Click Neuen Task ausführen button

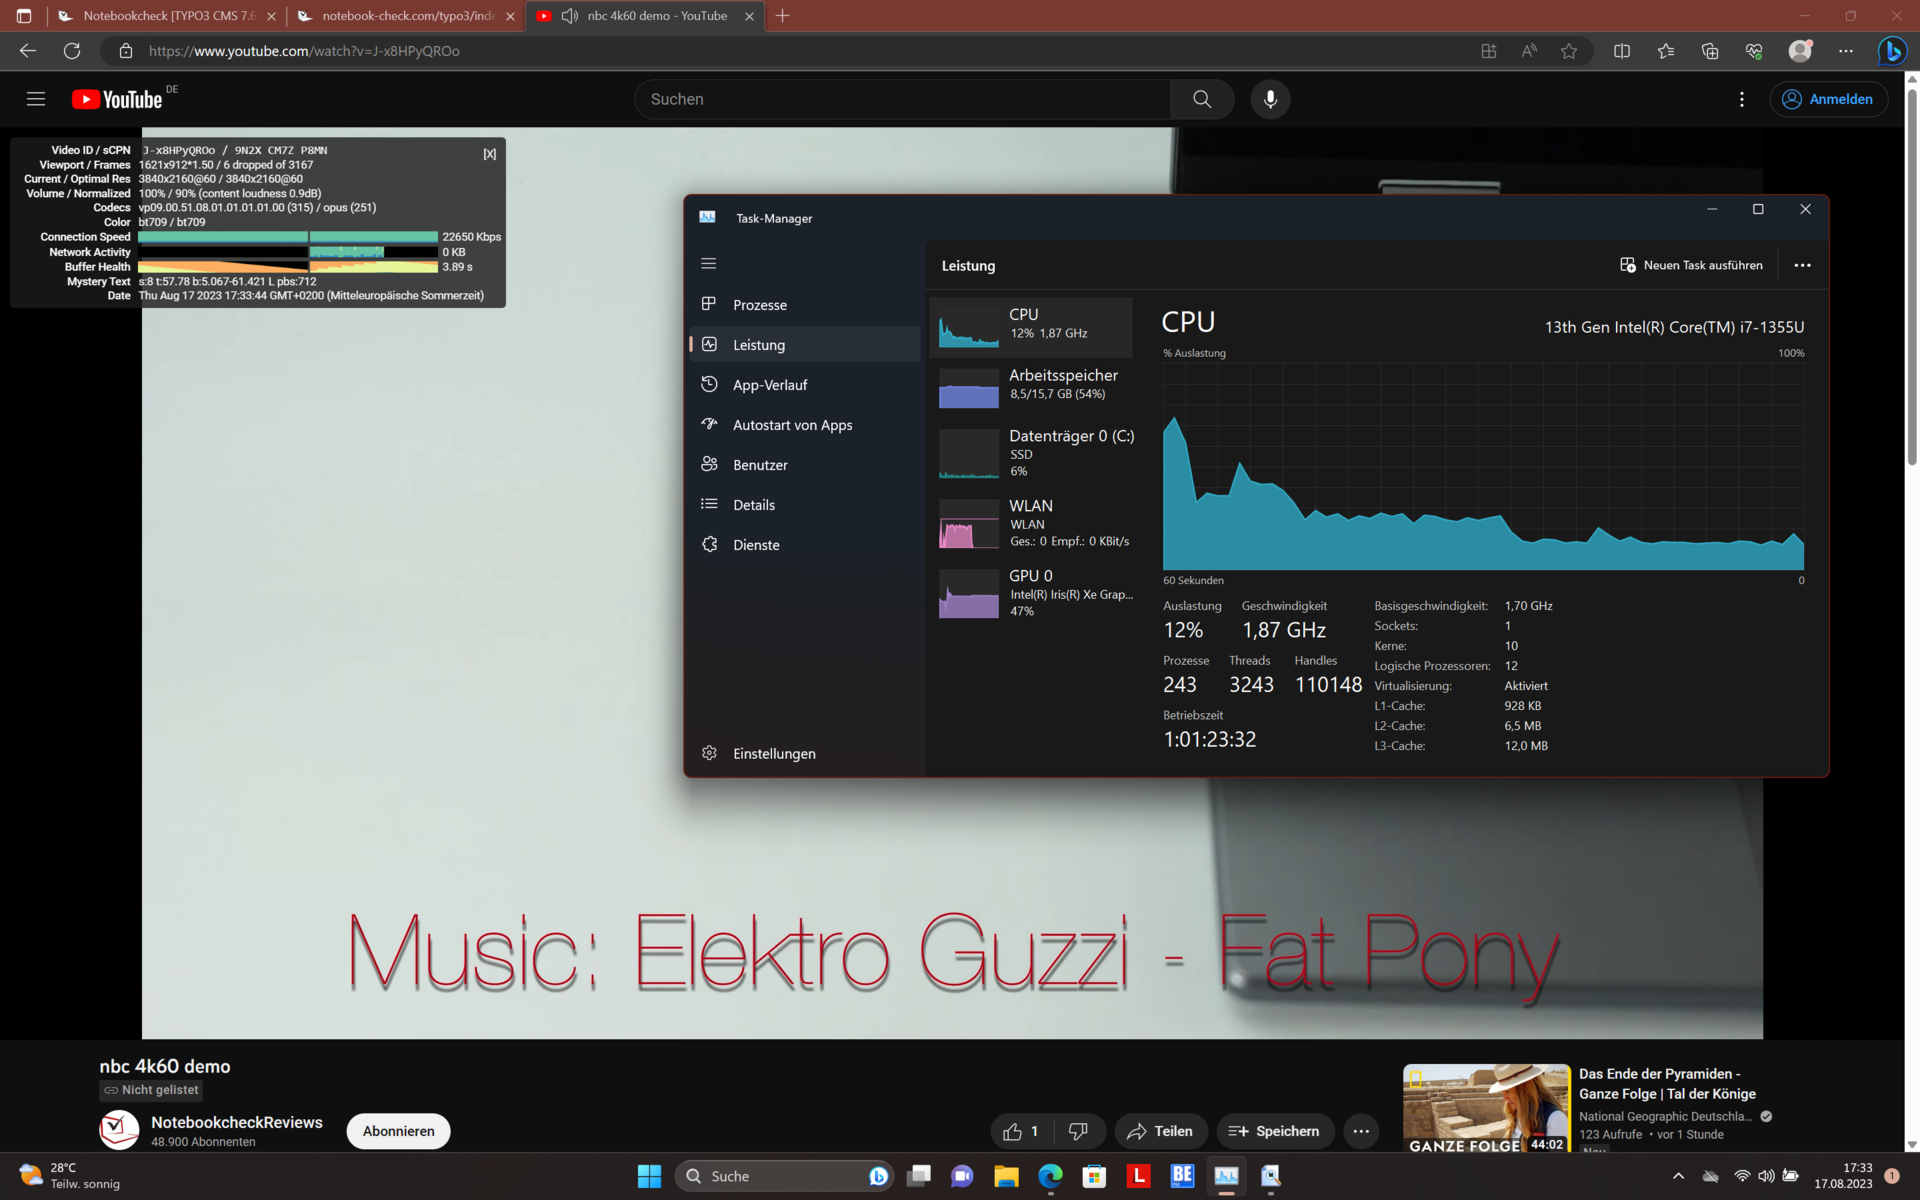tap(1691, 265)
